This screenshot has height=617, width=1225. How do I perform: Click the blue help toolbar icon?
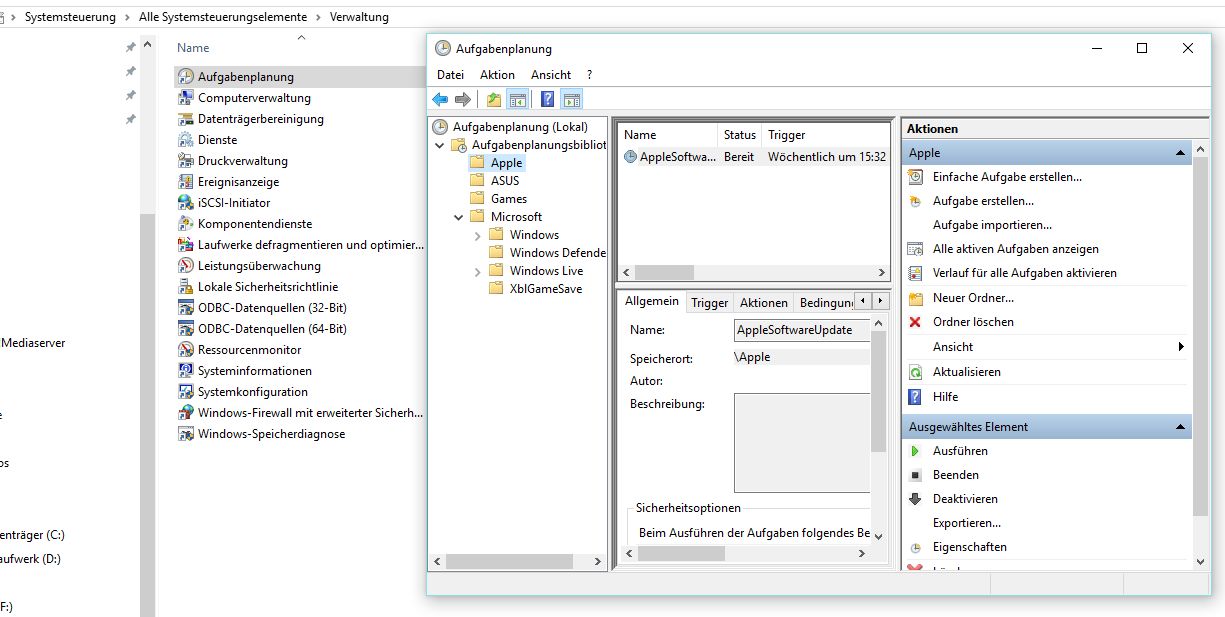548,99
